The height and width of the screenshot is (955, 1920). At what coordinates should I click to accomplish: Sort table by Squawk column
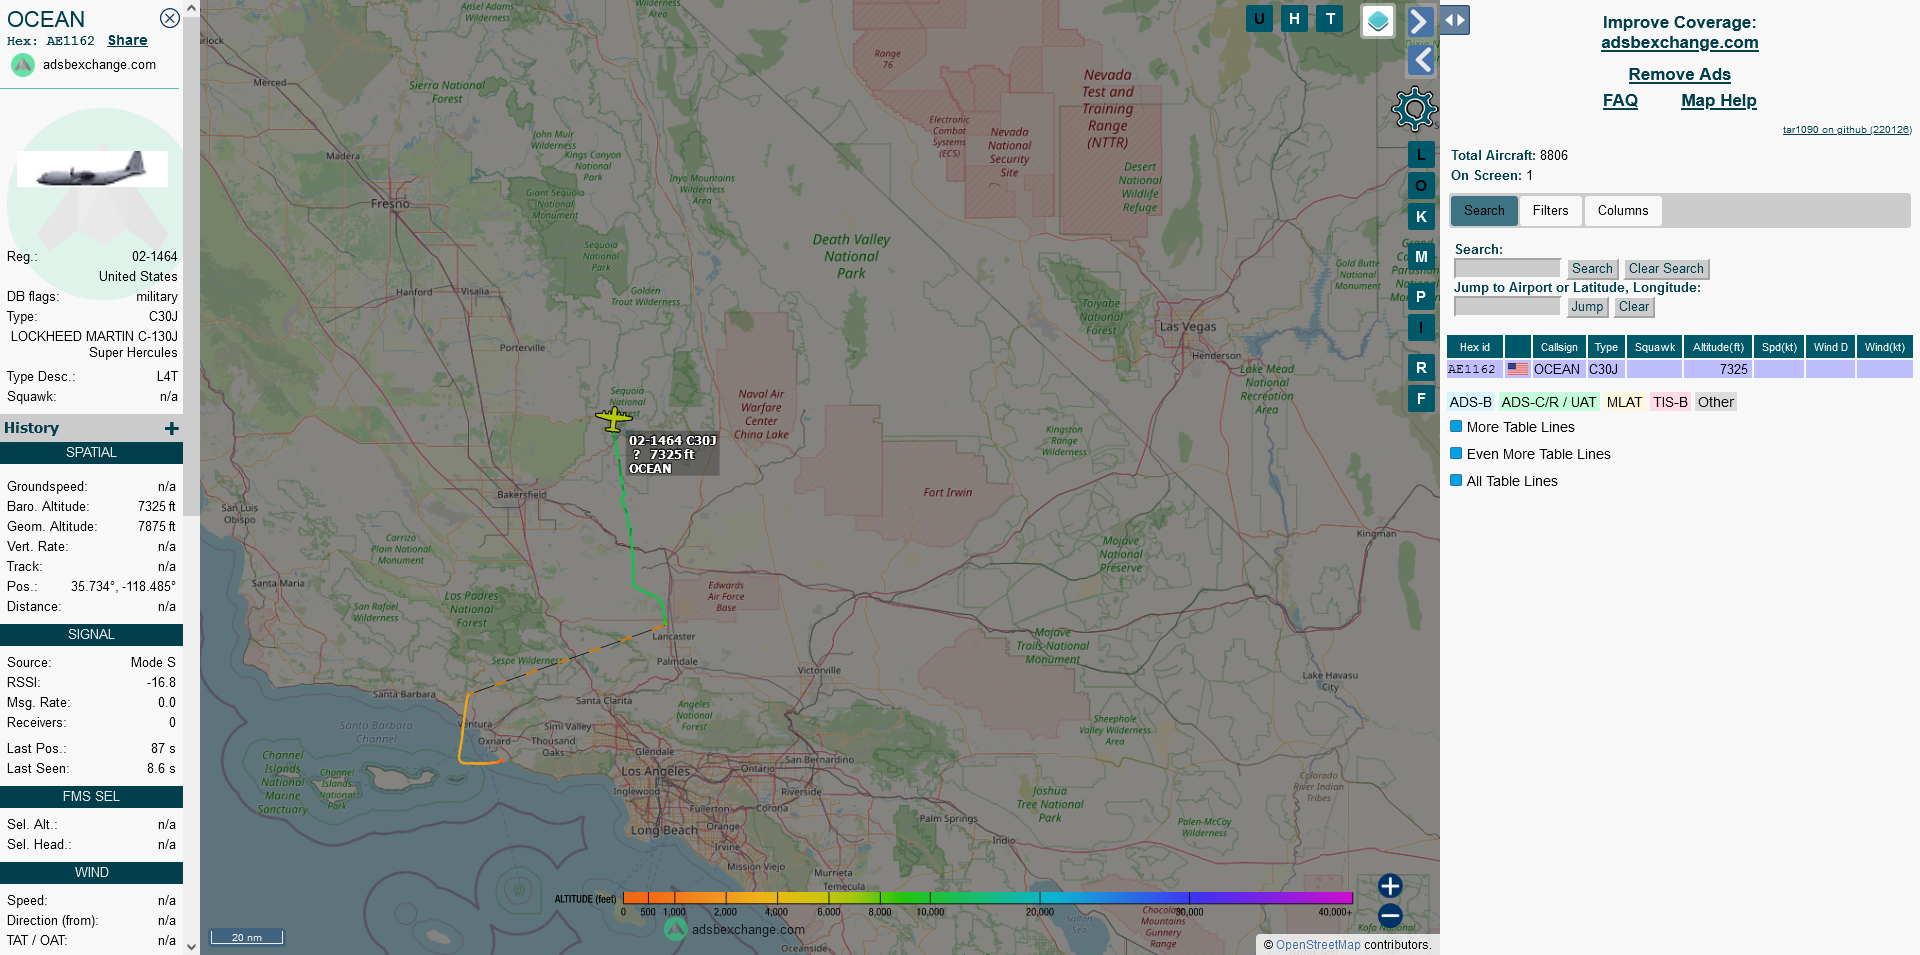tap(1655, 347)
